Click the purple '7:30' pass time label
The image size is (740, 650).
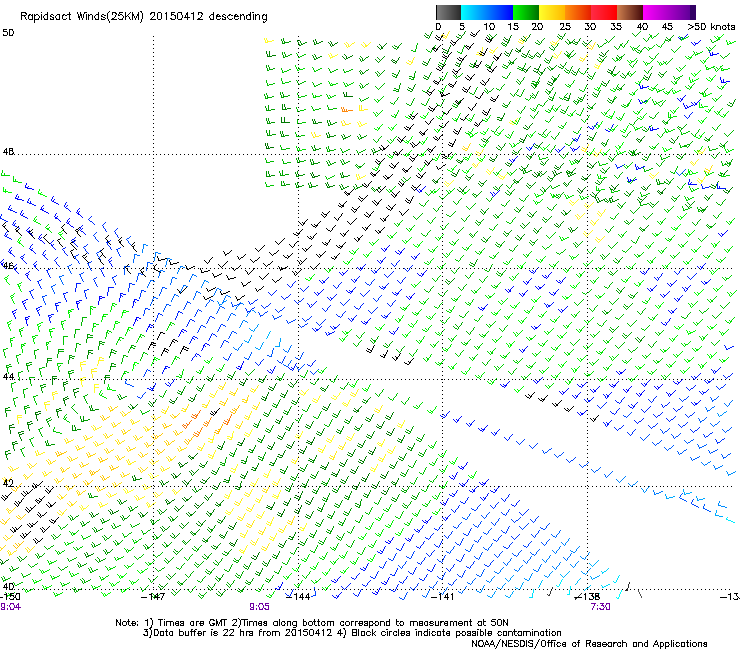(x=600, y=607)
